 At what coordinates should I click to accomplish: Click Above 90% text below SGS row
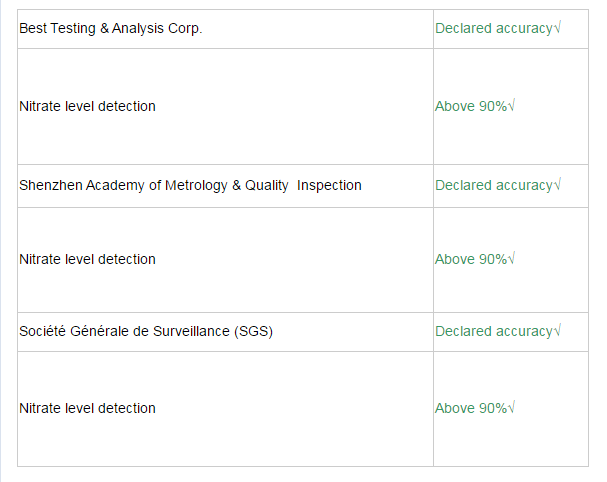pos(470,408)
